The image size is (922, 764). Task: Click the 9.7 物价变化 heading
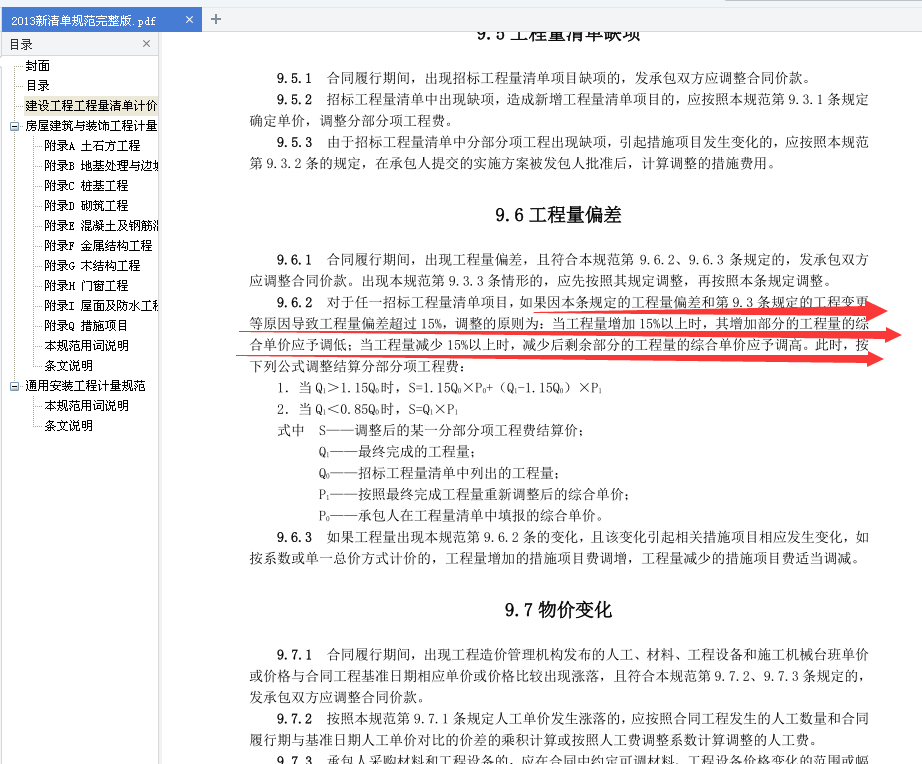(558, 610)
